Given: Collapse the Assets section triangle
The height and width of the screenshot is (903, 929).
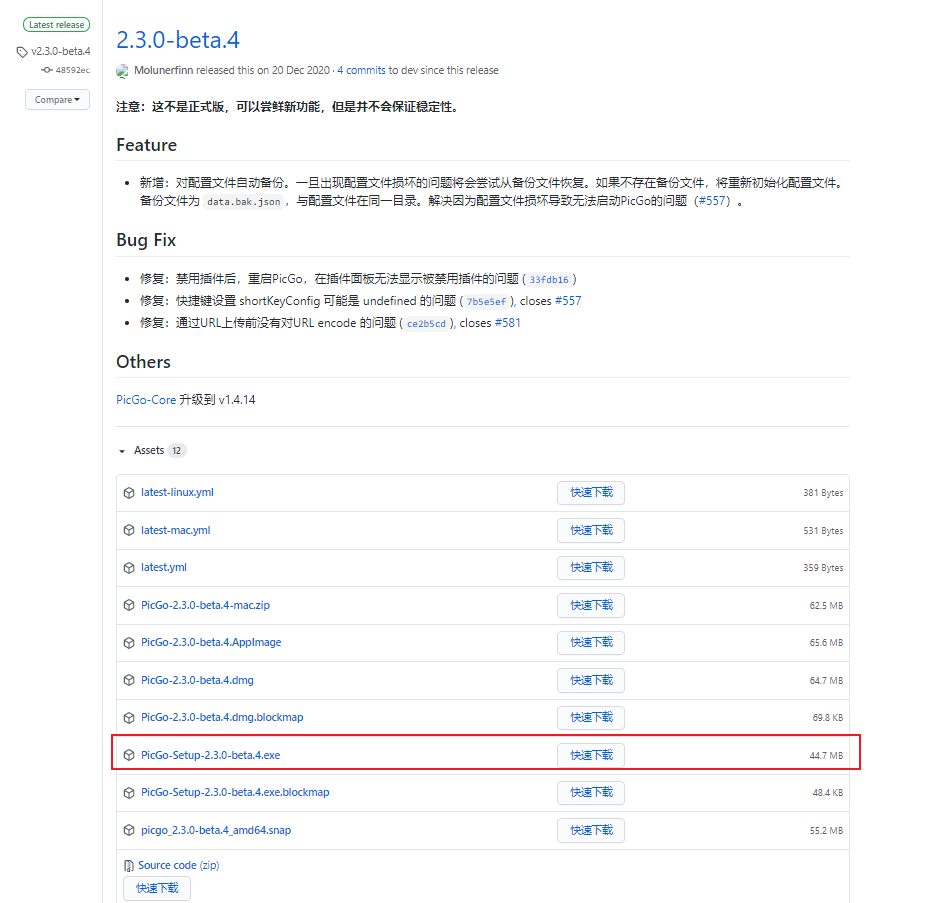Looking at the screenshot, I should pyautogui.click(x=122, y=452).
